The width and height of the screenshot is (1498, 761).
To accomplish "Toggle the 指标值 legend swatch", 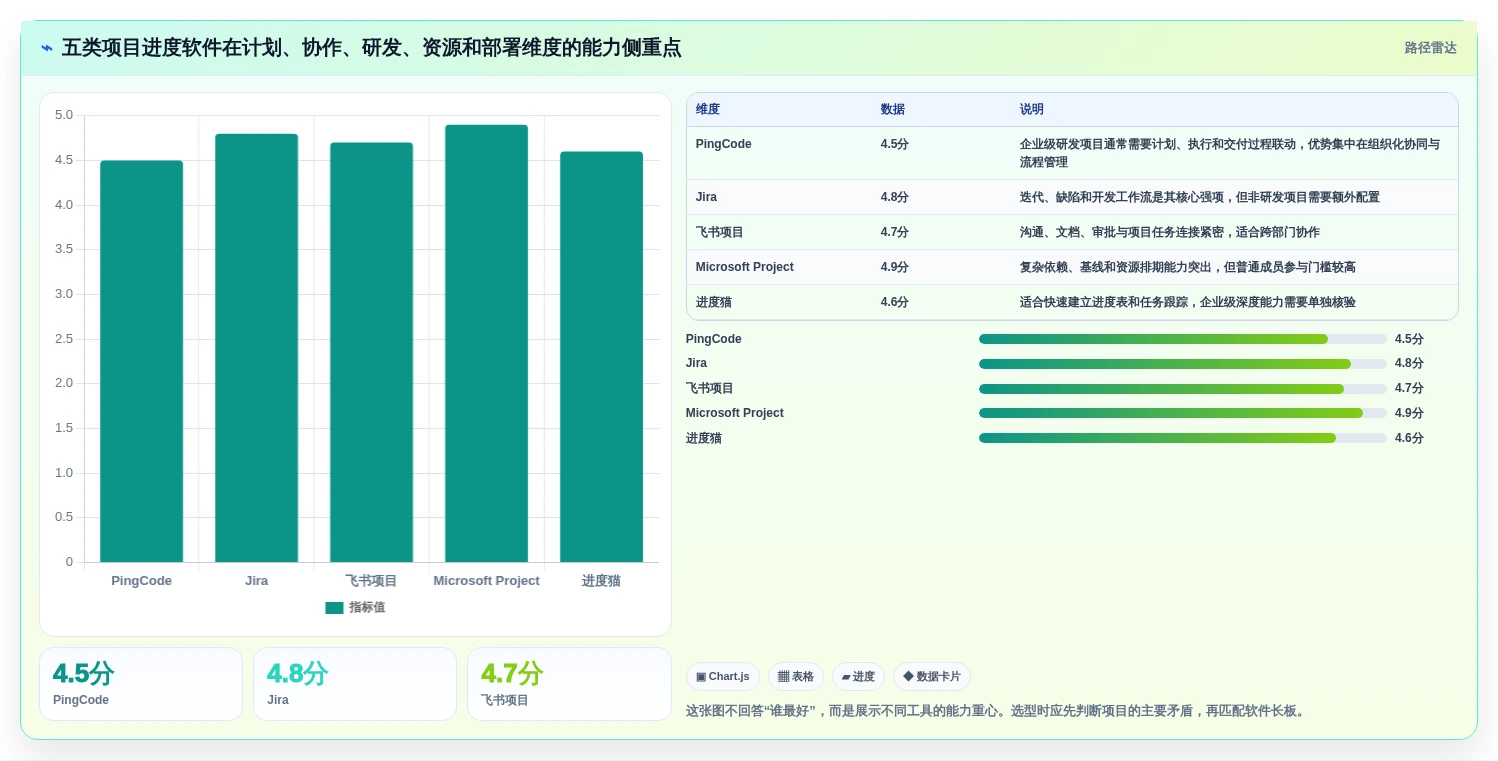I will 334,608.
